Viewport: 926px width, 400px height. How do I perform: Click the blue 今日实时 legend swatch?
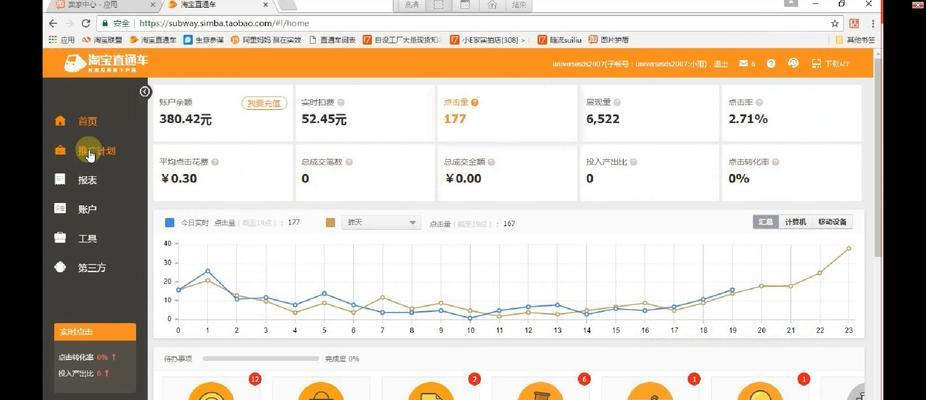click(x=169, y=223)
